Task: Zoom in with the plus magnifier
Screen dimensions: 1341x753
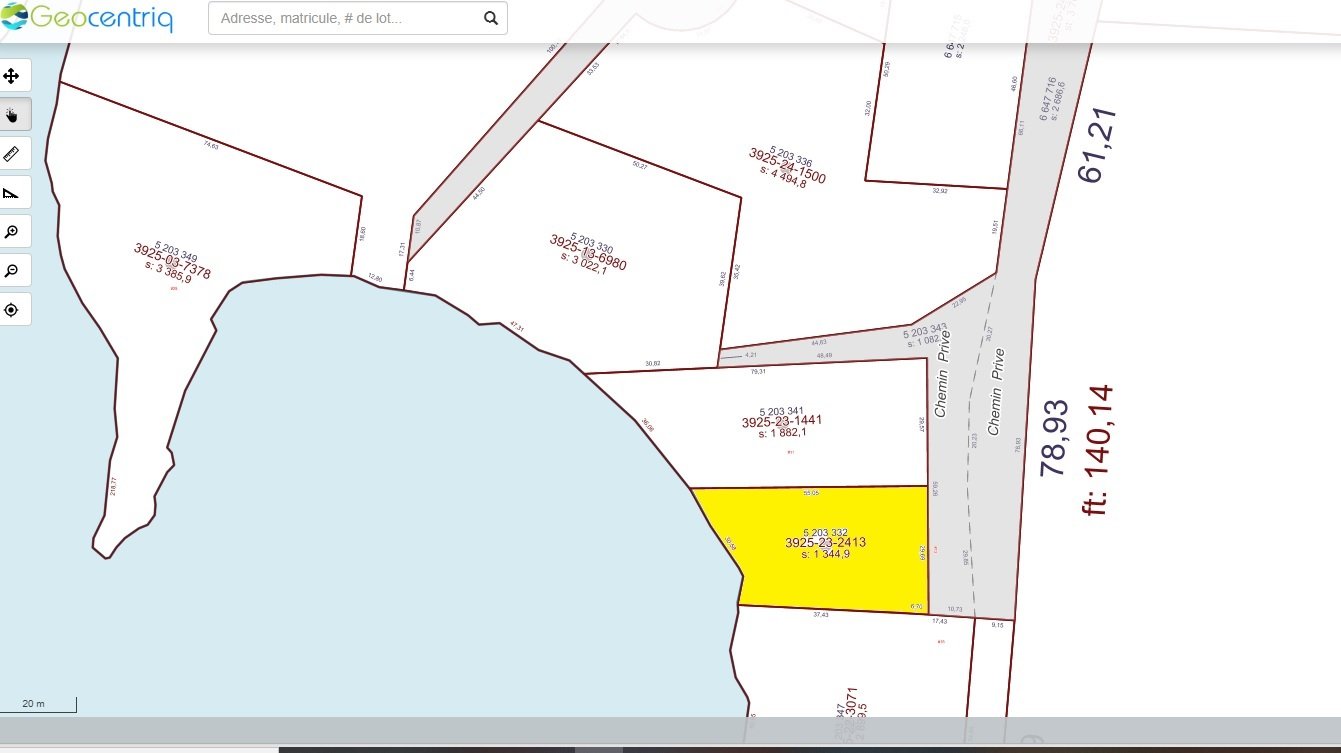Action: pyautogui.click(x=12, y=231)
